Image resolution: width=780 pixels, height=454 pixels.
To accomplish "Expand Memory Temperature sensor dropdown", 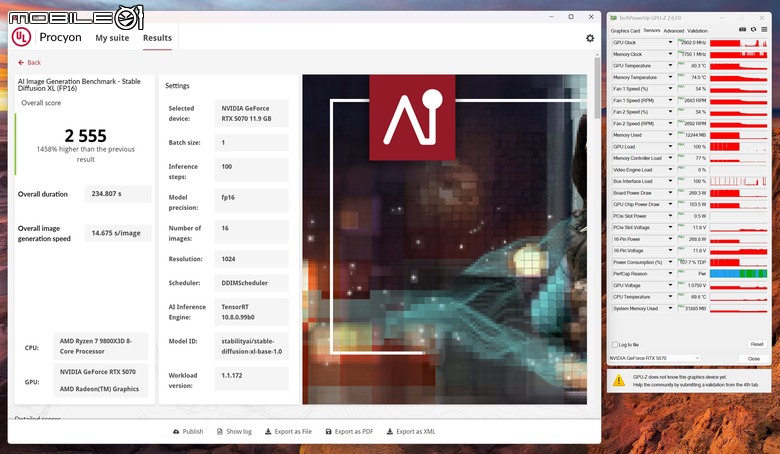I will point(670,77).
